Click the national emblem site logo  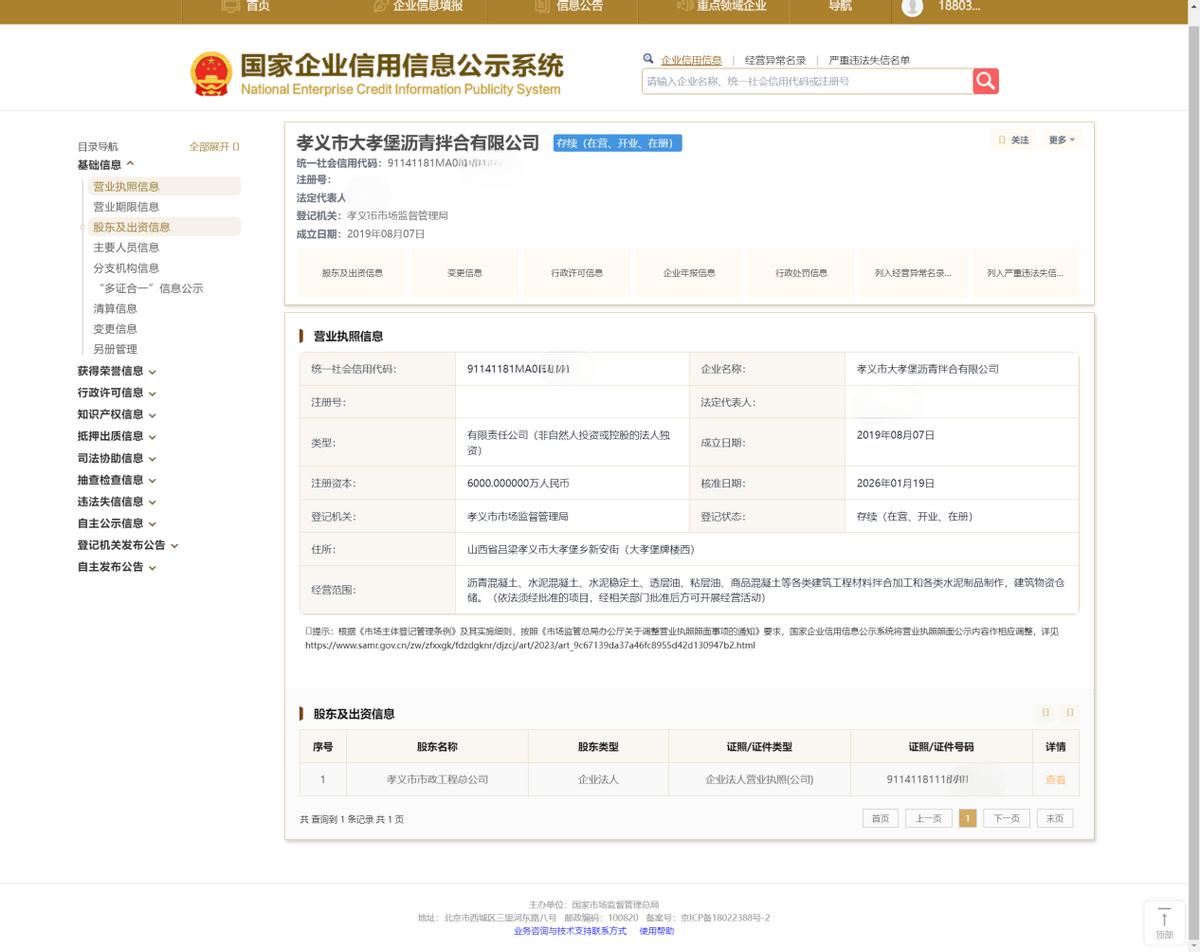(211, 74)
